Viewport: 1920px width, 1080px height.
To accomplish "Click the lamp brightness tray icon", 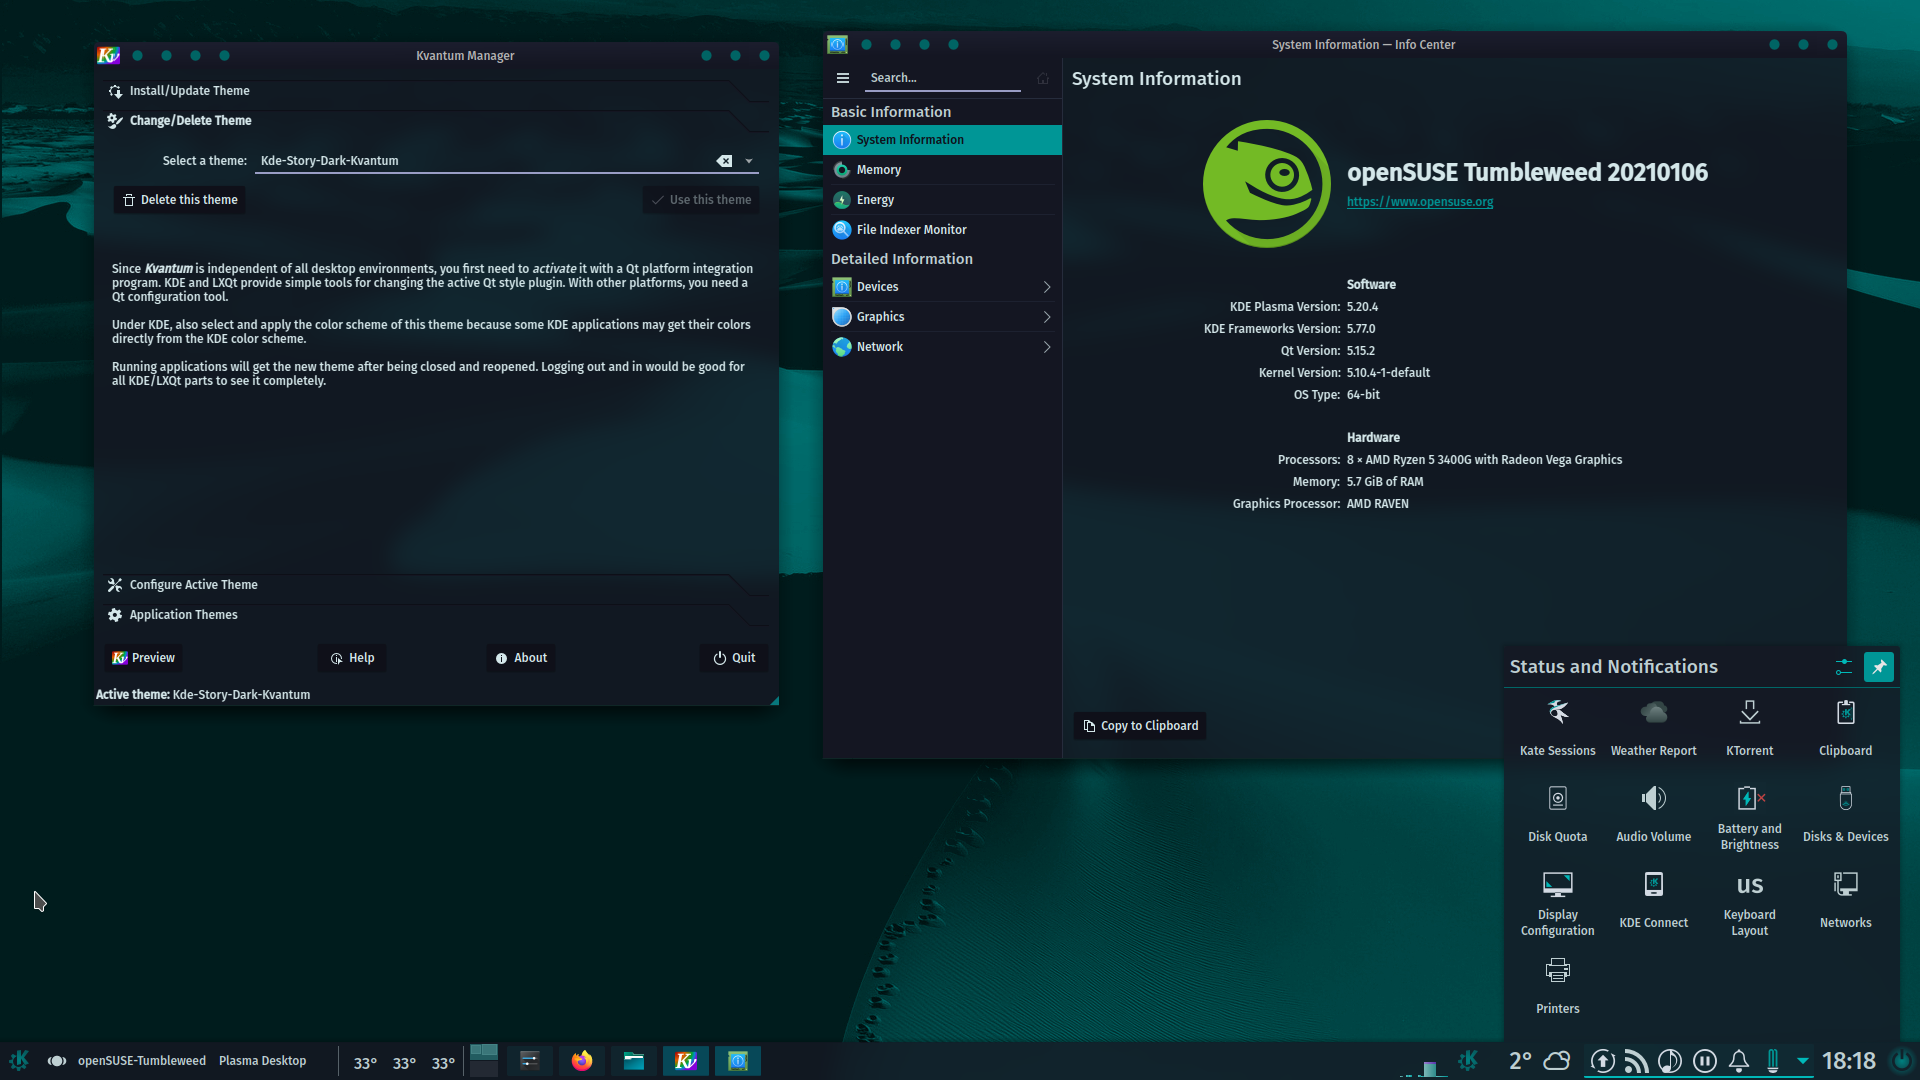I will point(1773,1061).
